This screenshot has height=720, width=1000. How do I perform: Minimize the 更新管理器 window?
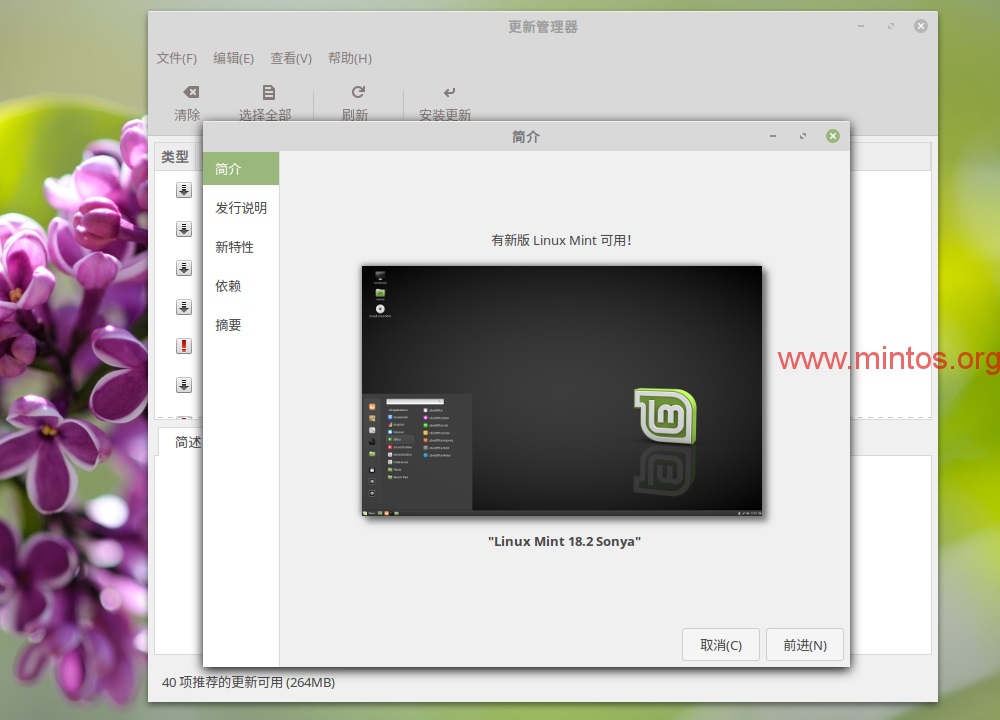coord(861,26)
